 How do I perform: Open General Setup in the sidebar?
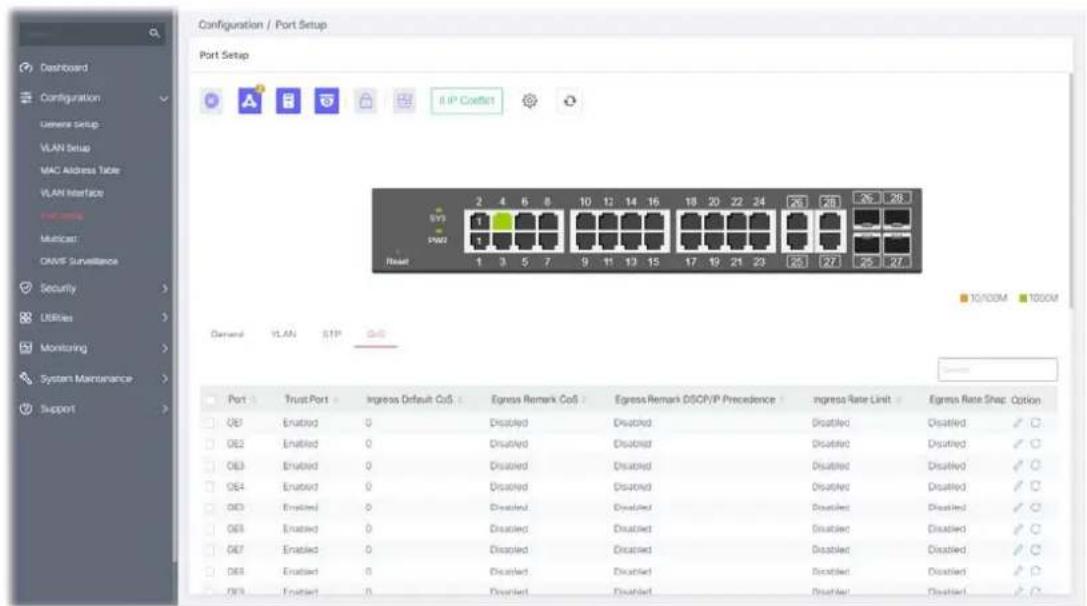(x=69, y=125)
